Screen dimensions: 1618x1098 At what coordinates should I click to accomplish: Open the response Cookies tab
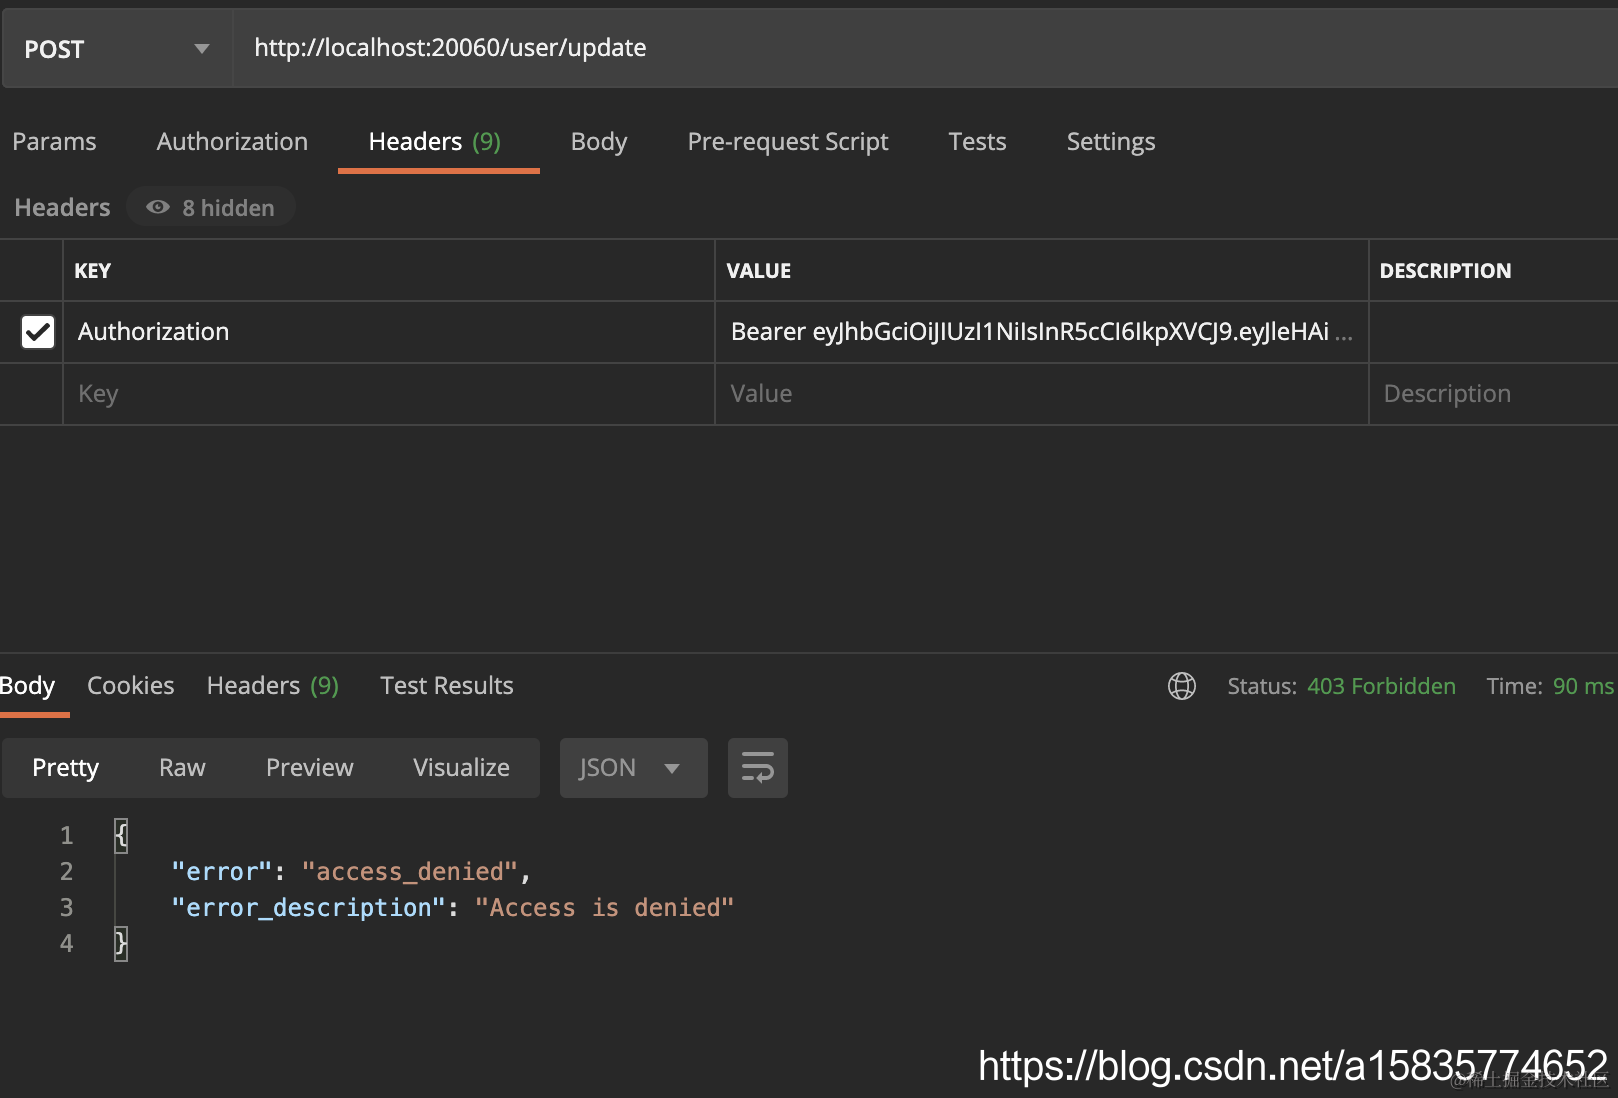click(x=131, y=686)
